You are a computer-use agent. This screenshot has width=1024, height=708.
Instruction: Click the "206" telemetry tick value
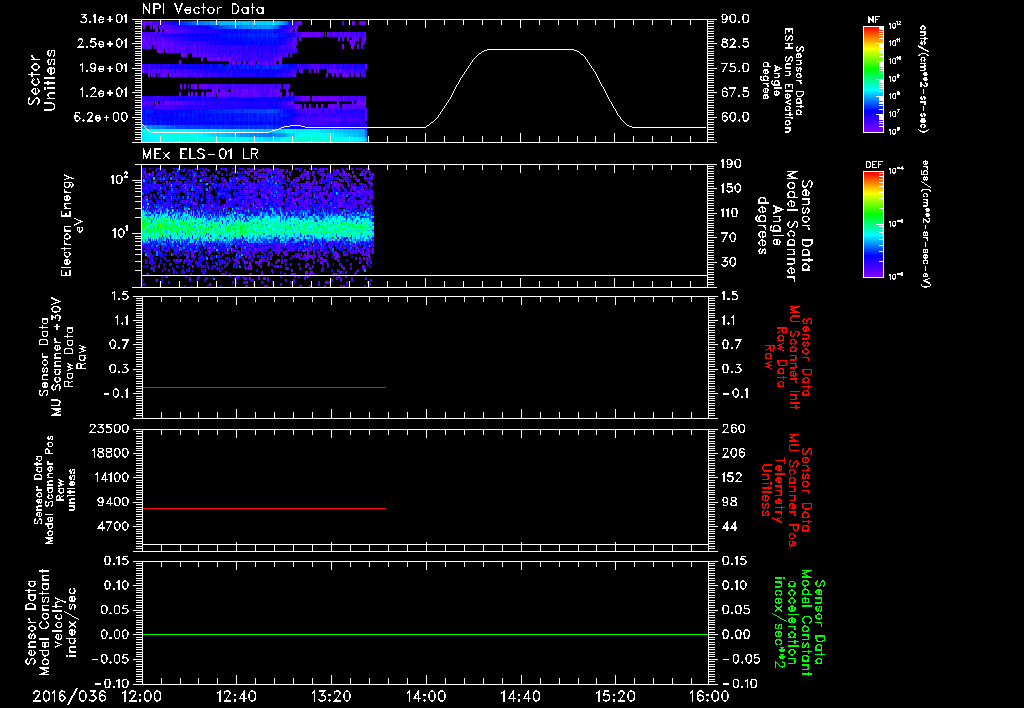(x=732, y=453)
